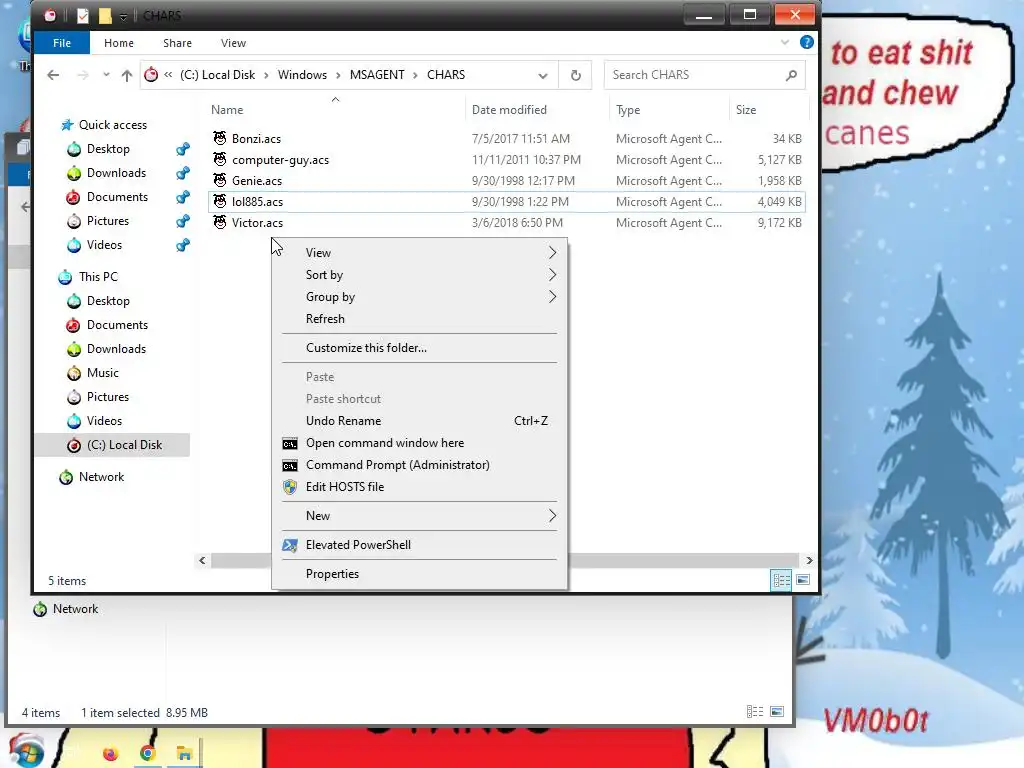This screenshot has height=768, width=1024.
Task: Choose Customize this folder...
Action: pos(366,348)
